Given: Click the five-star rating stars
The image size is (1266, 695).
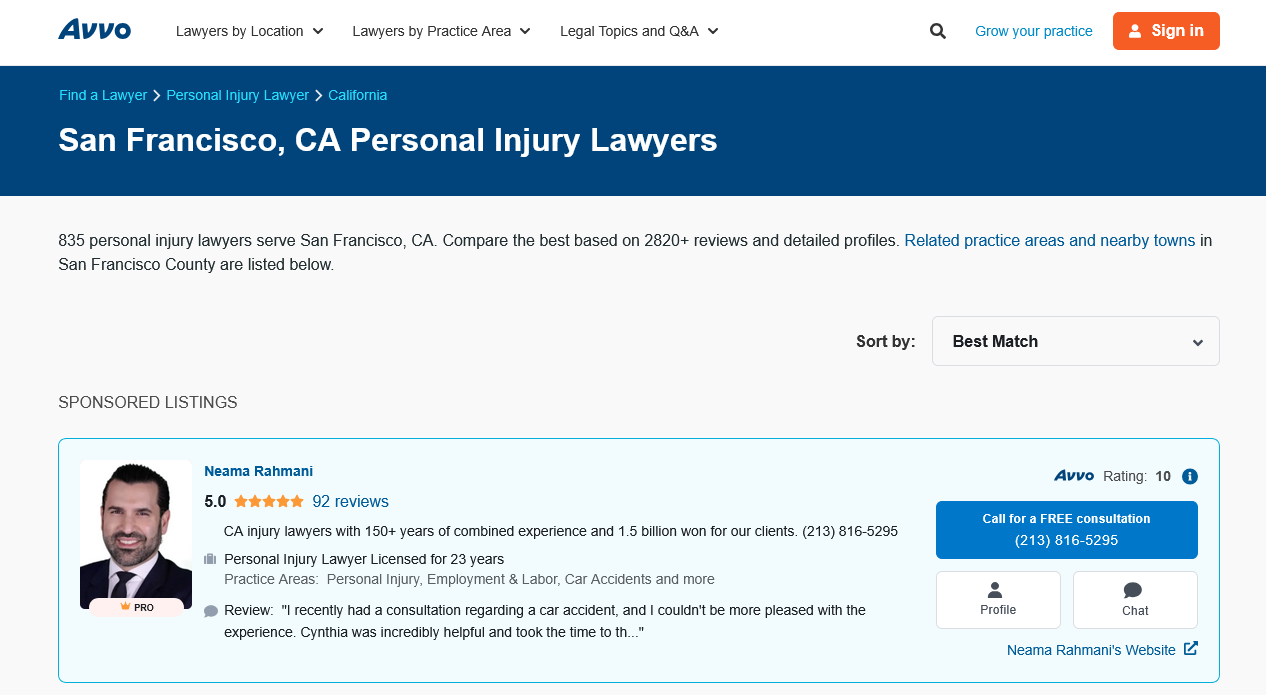Looking at the screenshot, I should 268,501.
